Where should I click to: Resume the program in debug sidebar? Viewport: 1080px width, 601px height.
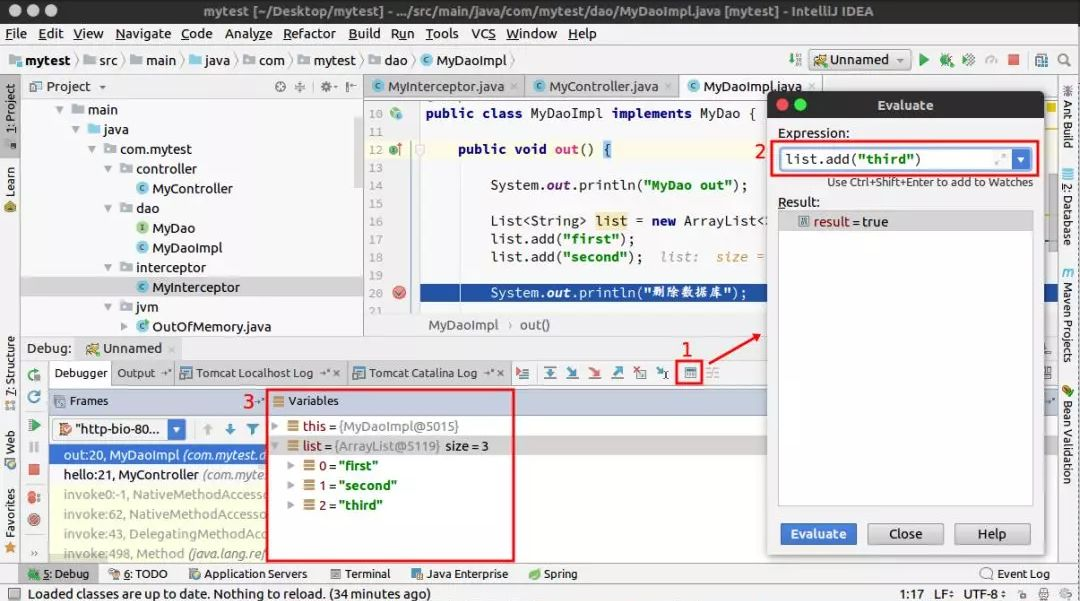34,425
